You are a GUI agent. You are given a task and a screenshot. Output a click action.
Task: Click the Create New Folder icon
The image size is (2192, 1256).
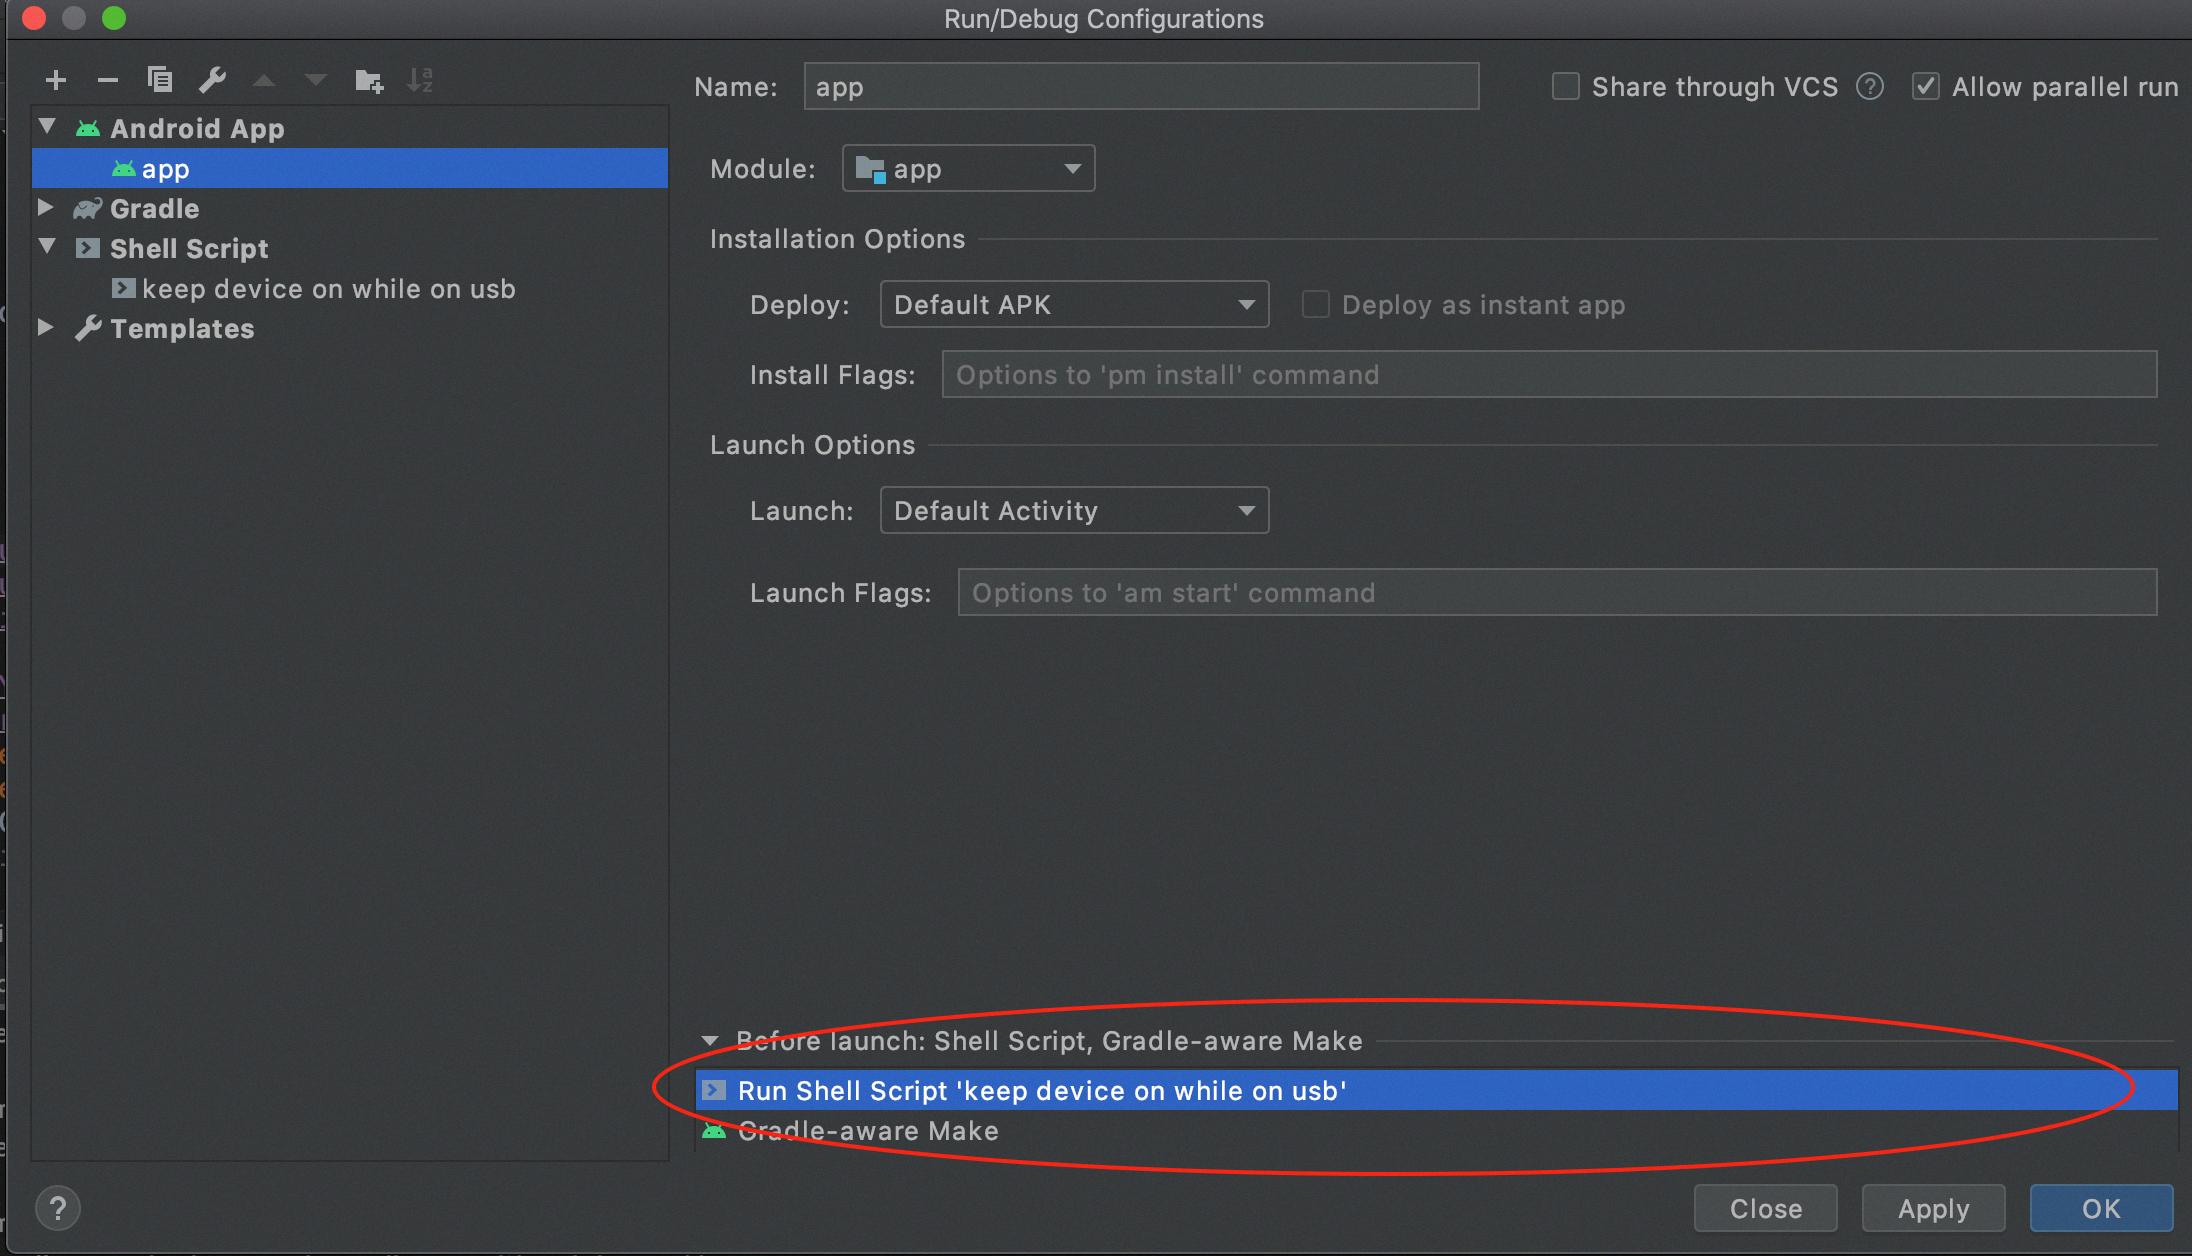point(368,80)
